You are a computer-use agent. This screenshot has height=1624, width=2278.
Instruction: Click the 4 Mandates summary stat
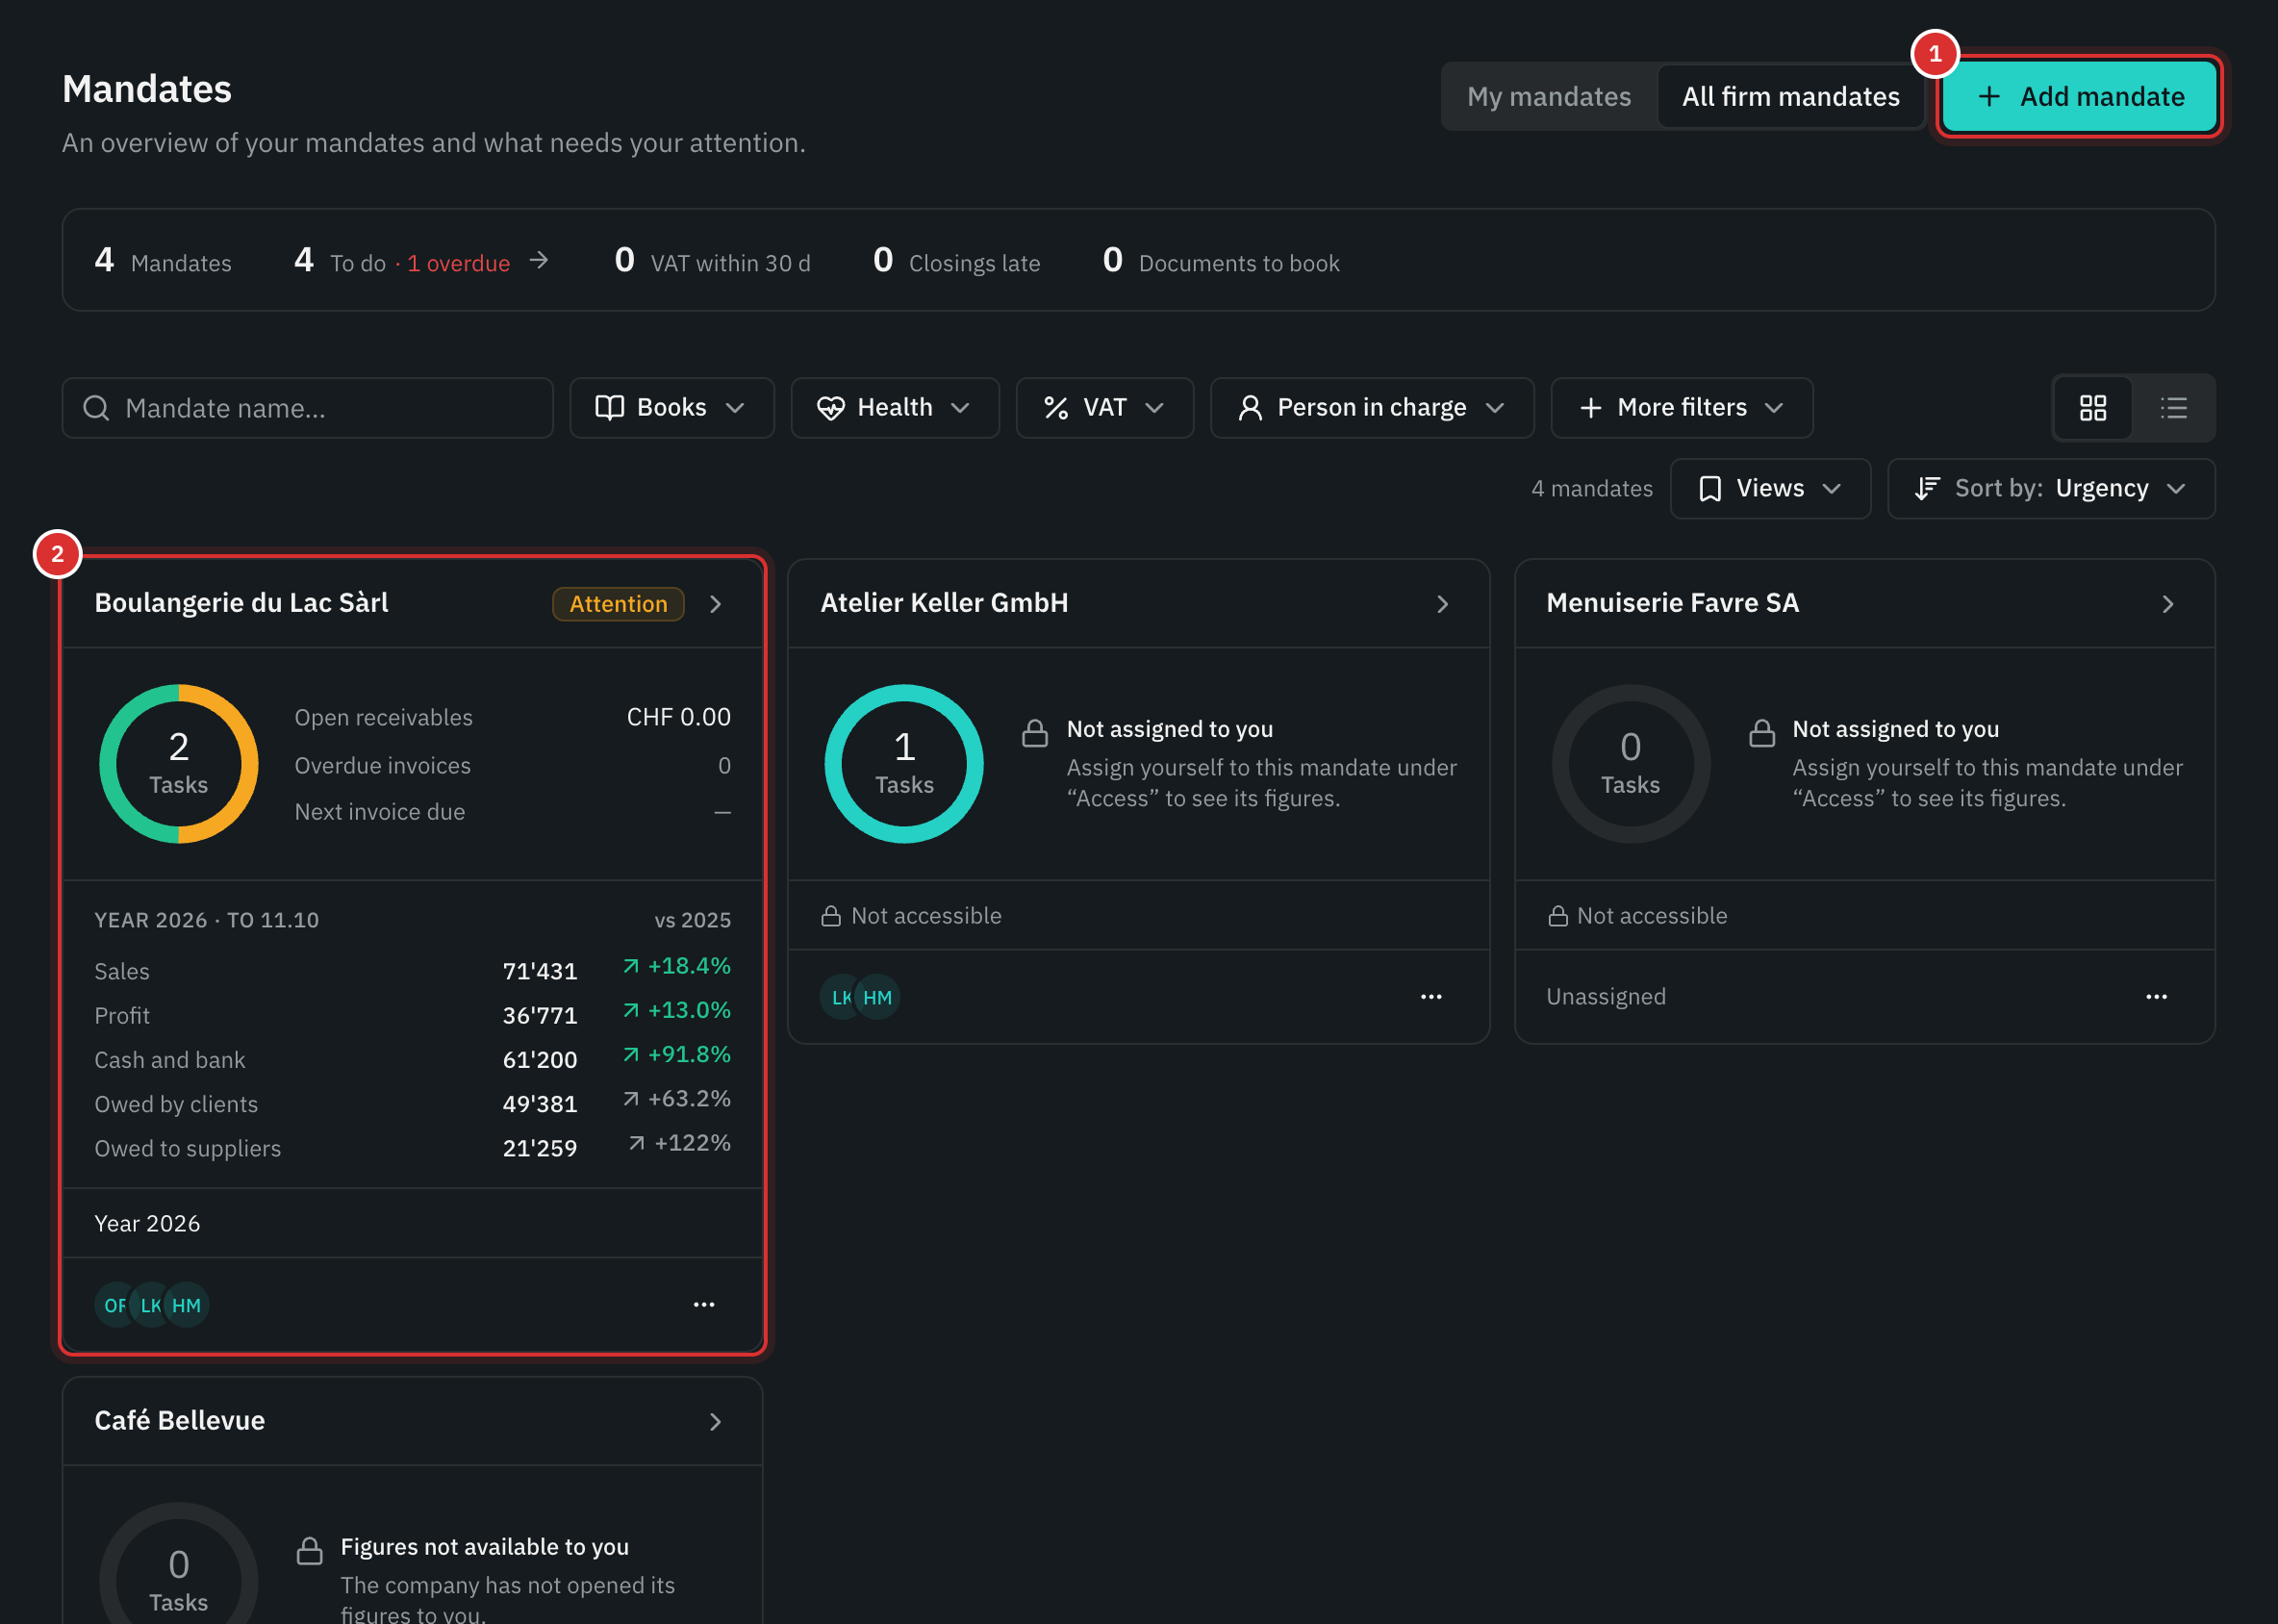[x=163, y=261]
